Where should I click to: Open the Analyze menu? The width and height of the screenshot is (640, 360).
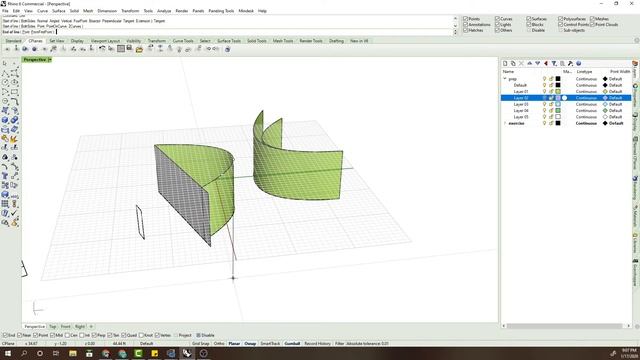pyautogui.click(x=164, y=11)
